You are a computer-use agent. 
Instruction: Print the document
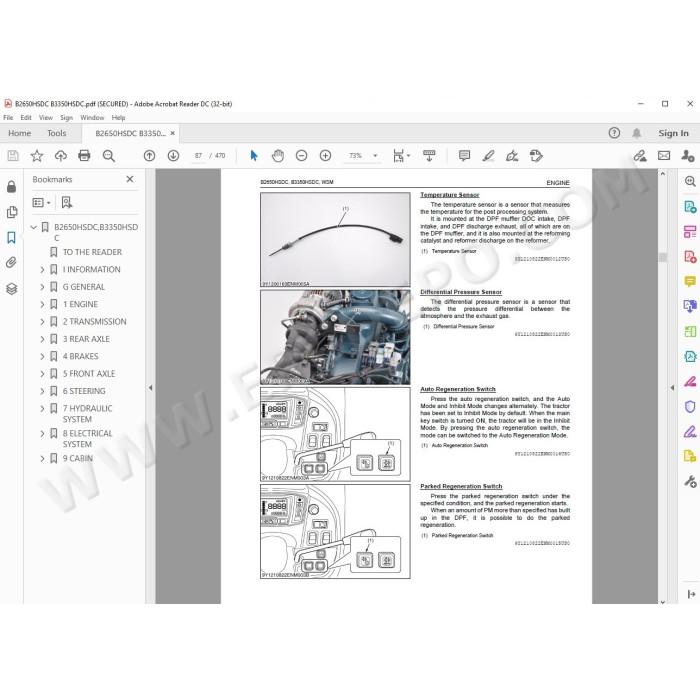(x=84, y=155)
